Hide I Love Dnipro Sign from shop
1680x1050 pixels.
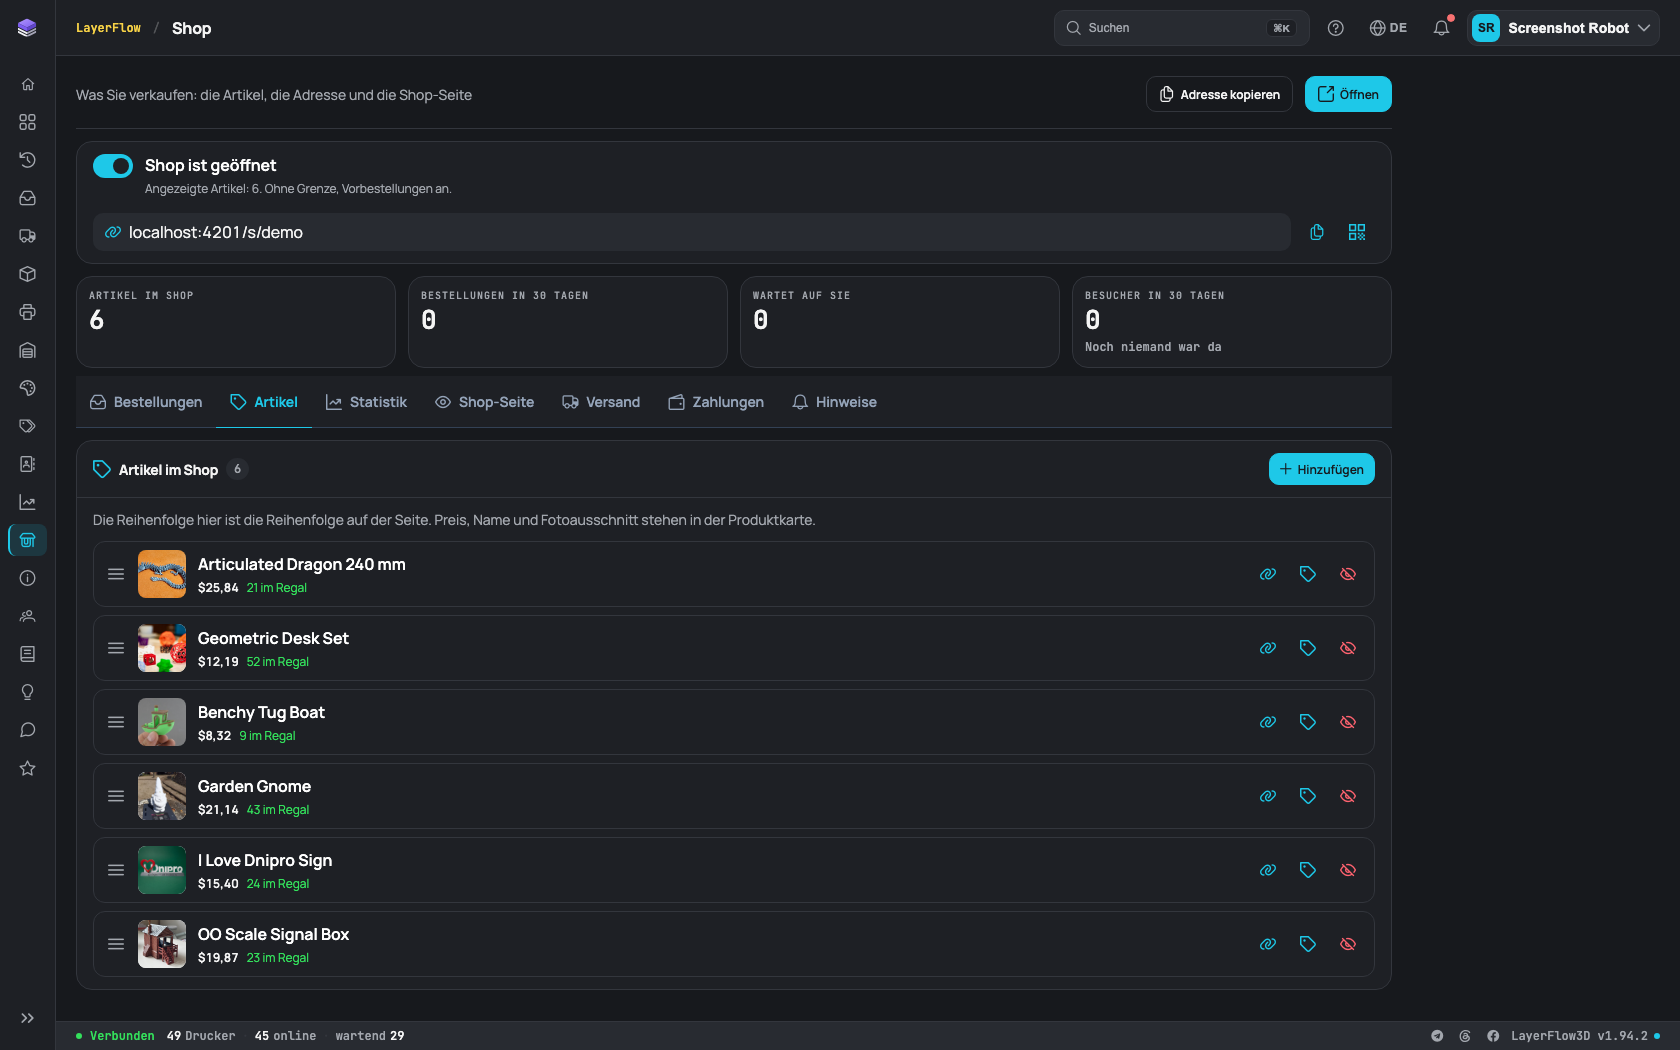[1348, 870]
